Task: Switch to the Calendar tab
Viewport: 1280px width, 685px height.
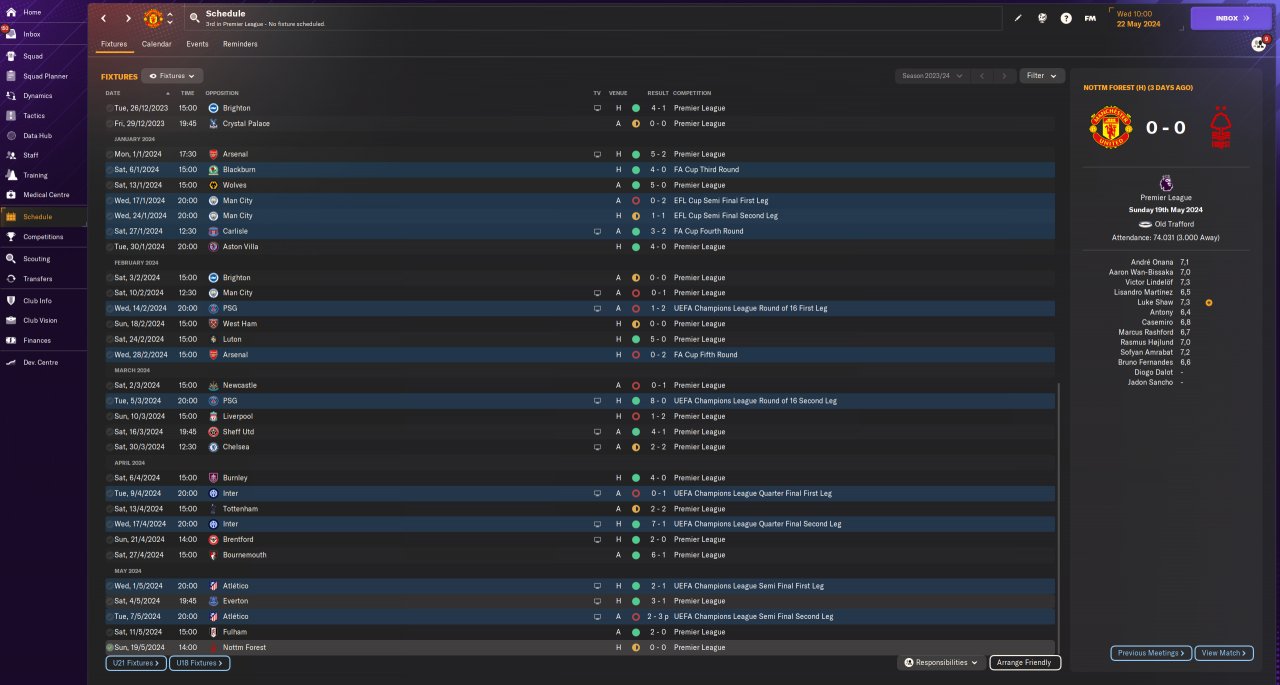Action: coord(156,44)
